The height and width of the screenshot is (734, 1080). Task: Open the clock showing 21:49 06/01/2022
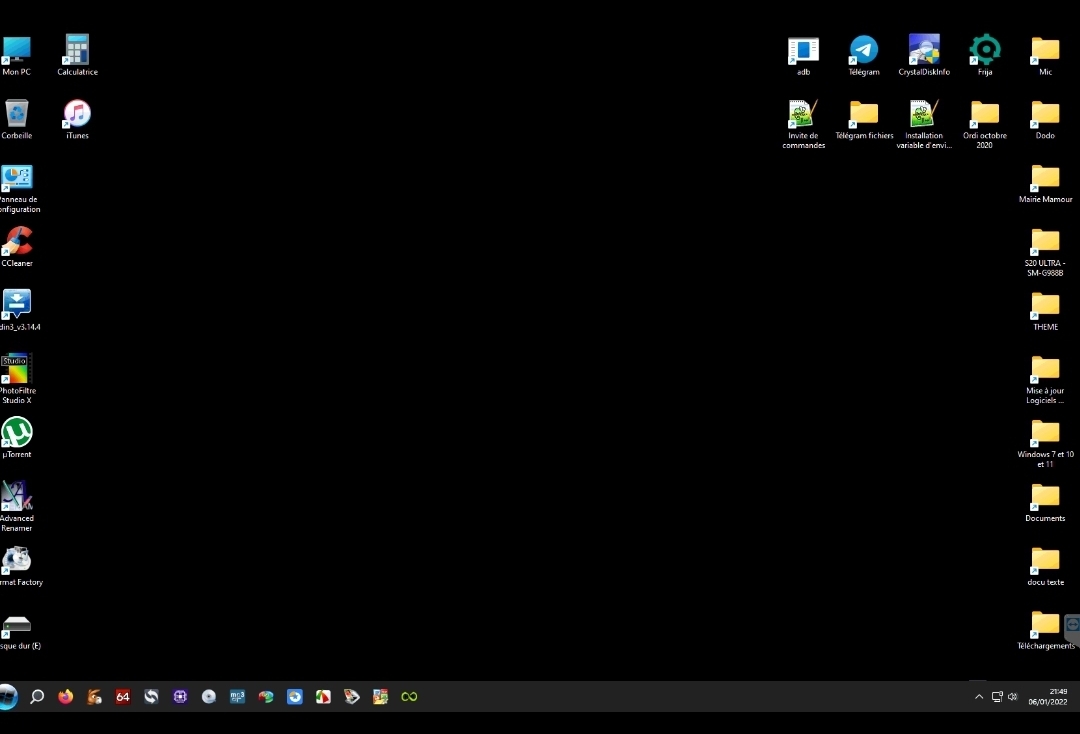coord(1048,697)
